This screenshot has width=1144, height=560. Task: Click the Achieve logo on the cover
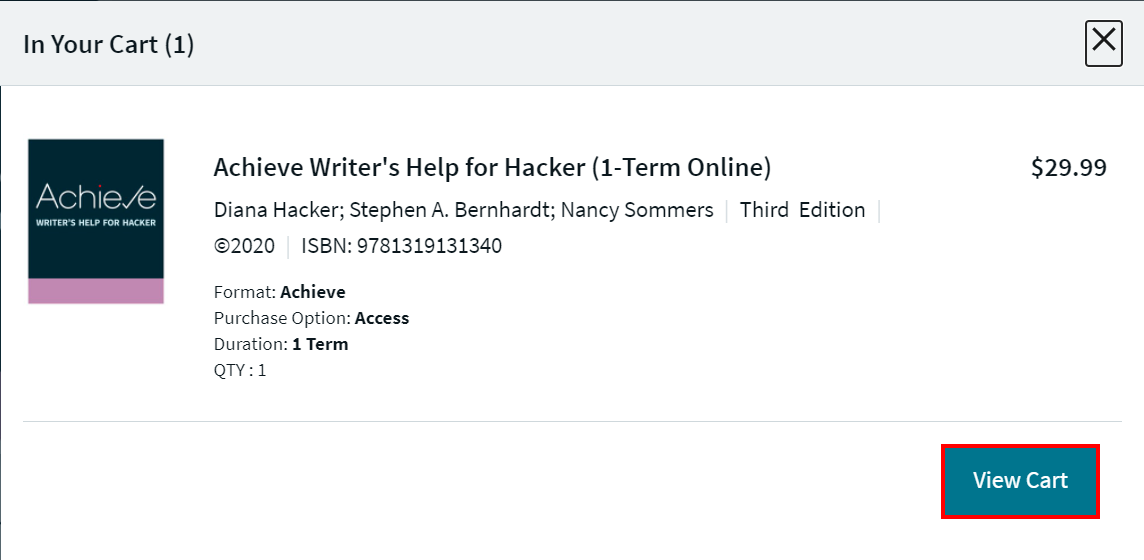(x=96, y=194)
